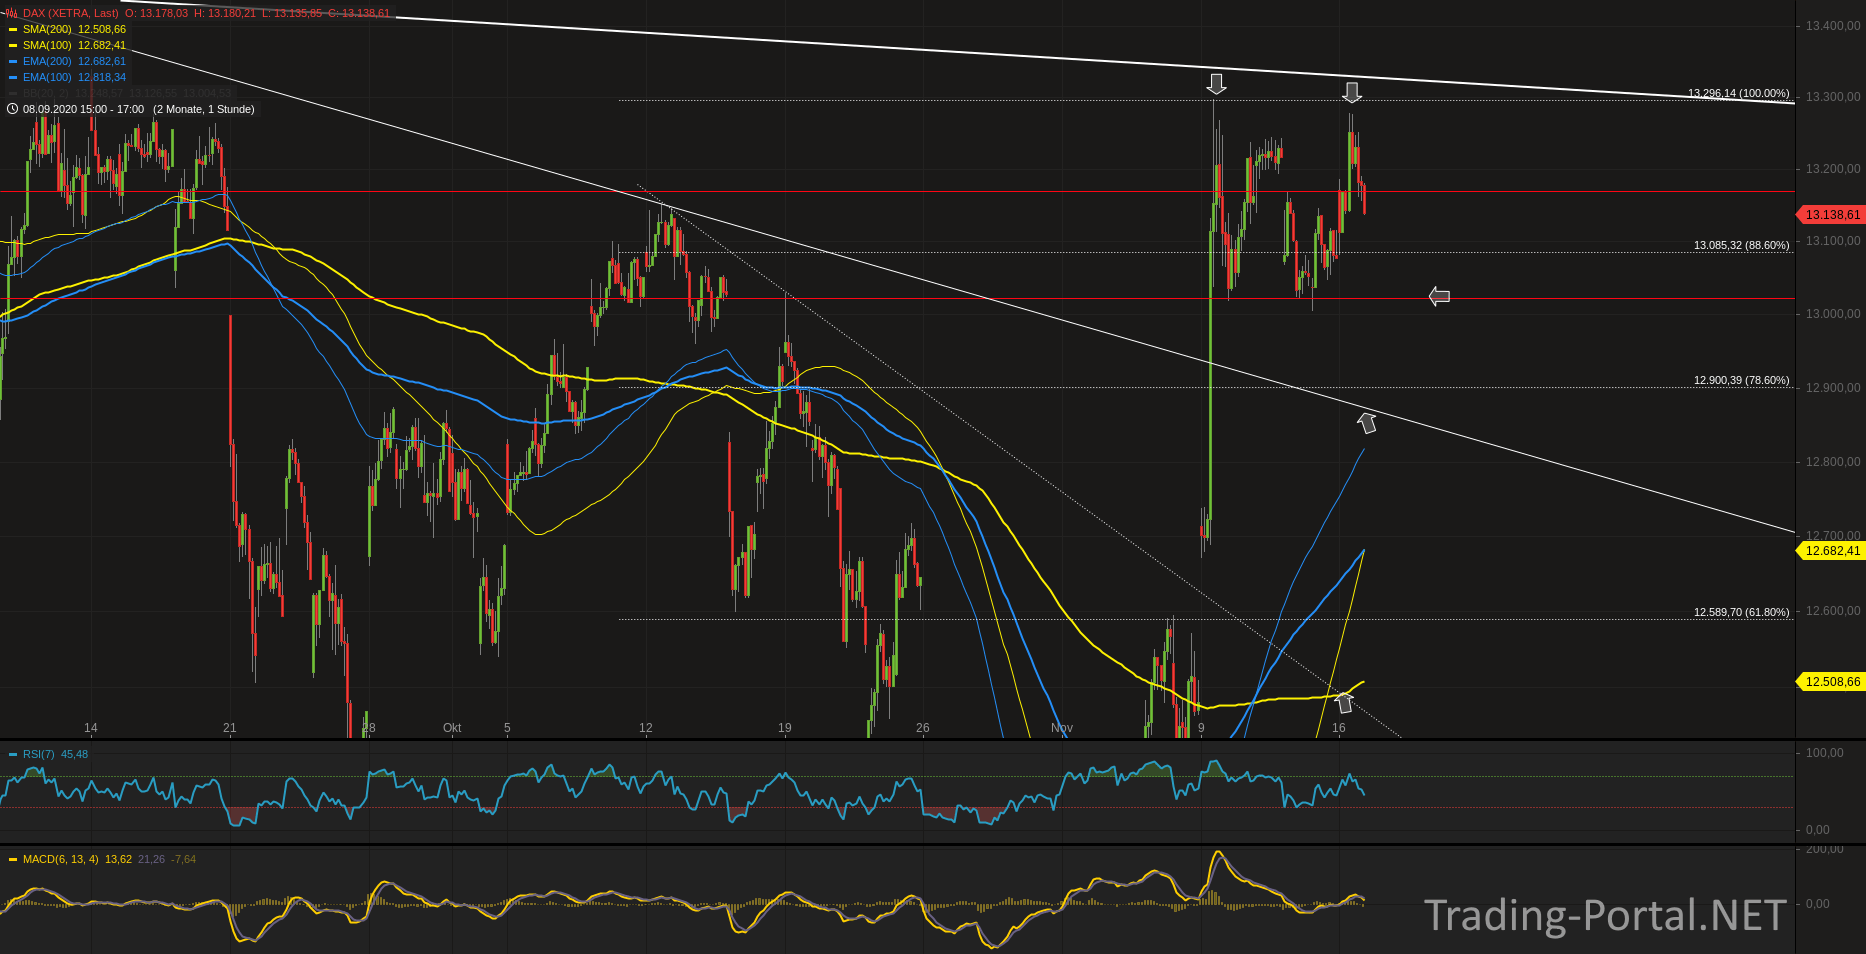This screenshot has height=954, width=1866.
Task: Click the high price H: 13.180,21
Action: (x=225, y=13)
